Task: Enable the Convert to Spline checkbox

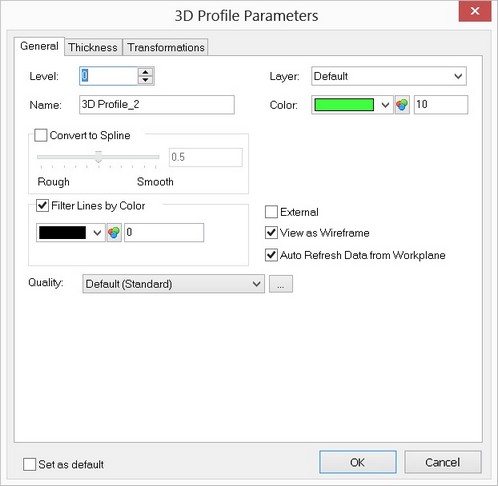Action: tap(41, 135)
